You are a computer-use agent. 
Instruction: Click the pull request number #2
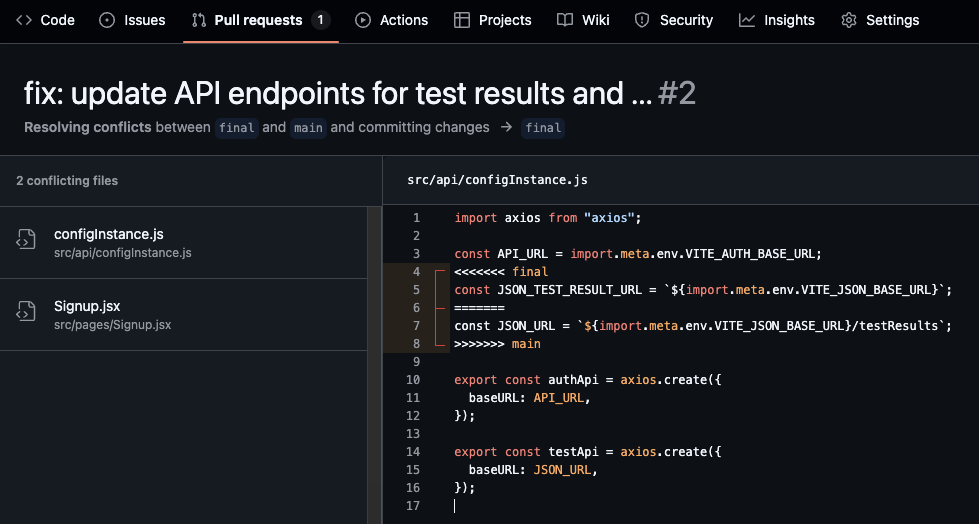pos(677,94)
